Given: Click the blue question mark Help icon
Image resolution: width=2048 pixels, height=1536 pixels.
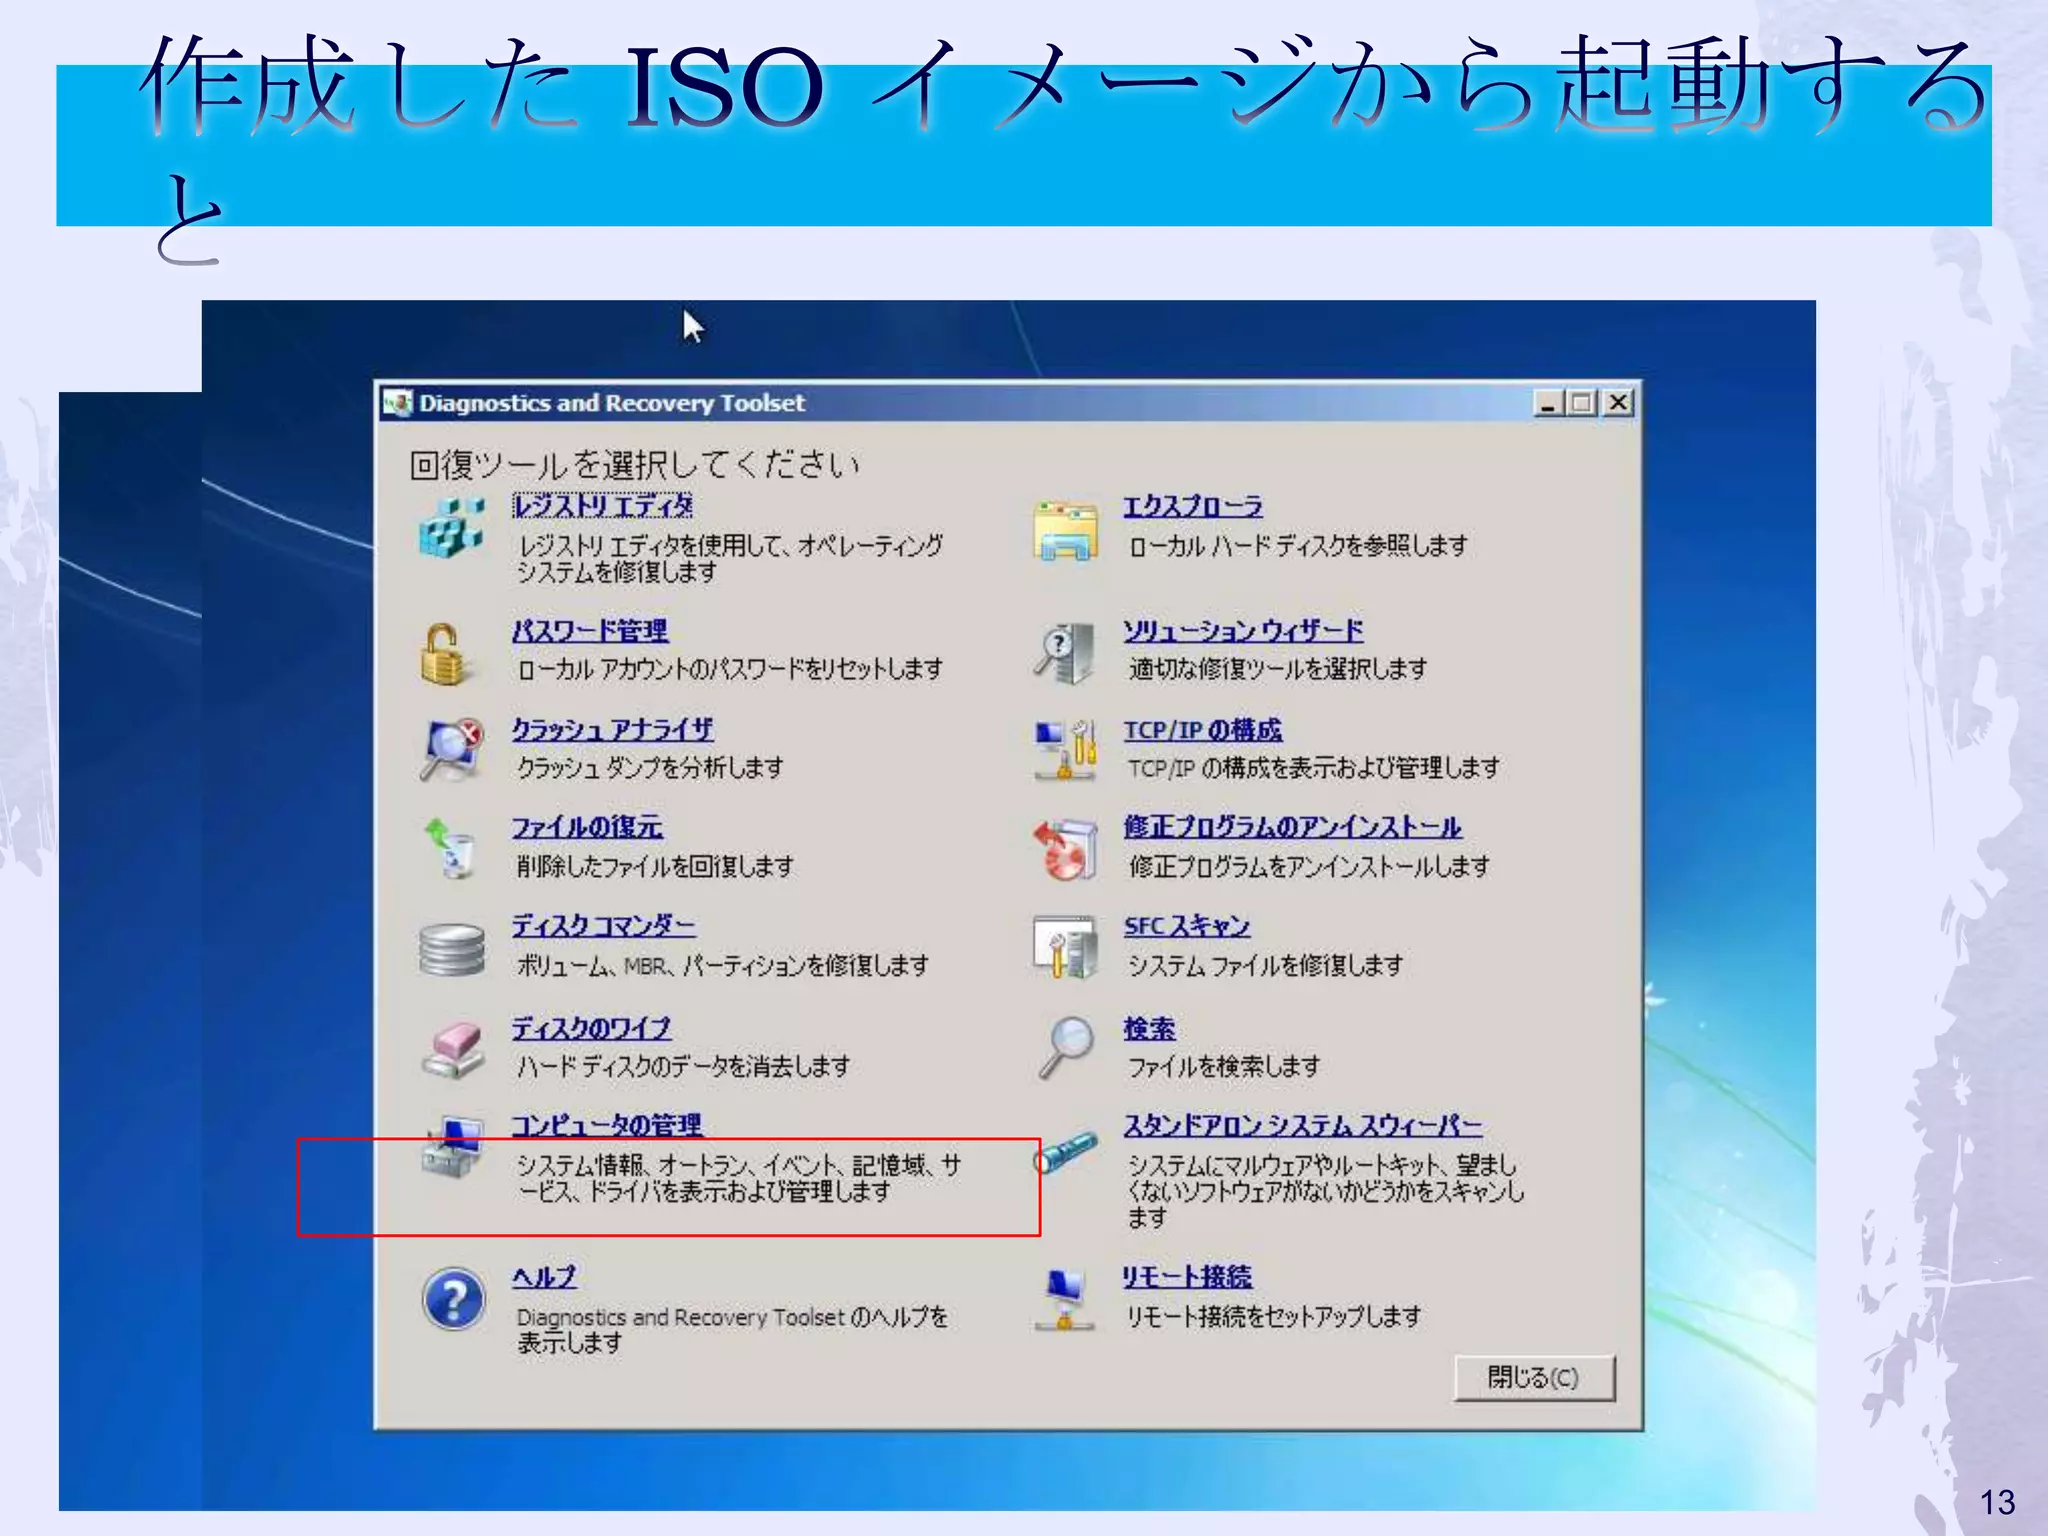Looking at the screenshot, I should (453, 1299).
